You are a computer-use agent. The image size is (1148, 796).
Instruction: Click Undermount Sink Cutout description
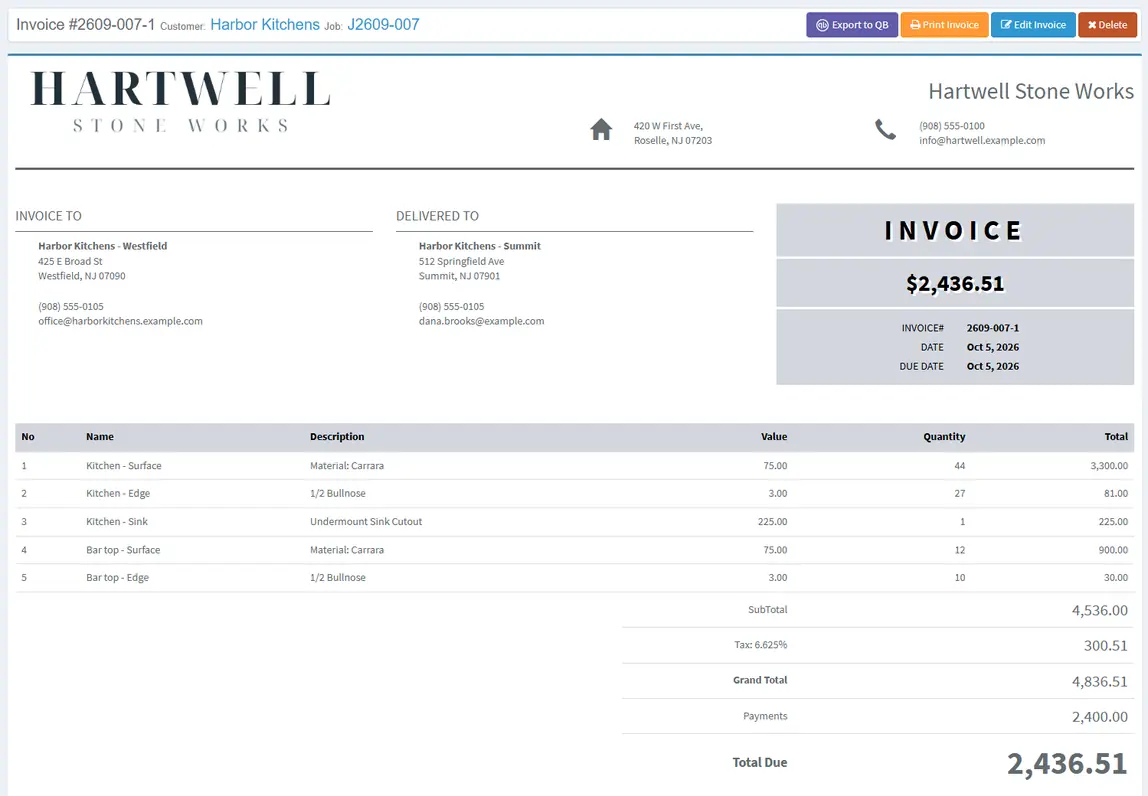[x=366, y=521]
